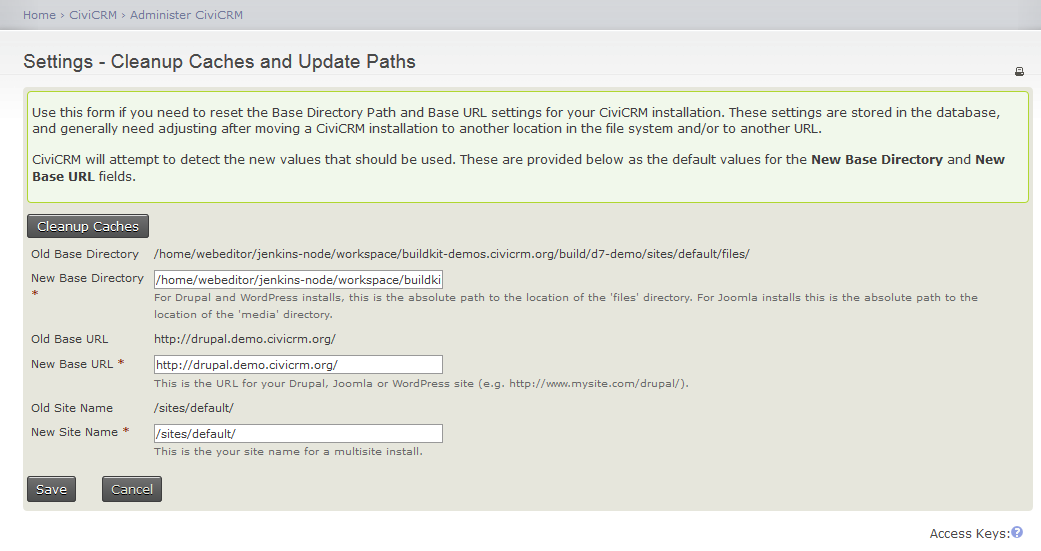Navigate to Administer CiviCRM breadcrumb
This screenshot has height=551, width=1041.
pos(187,15)
